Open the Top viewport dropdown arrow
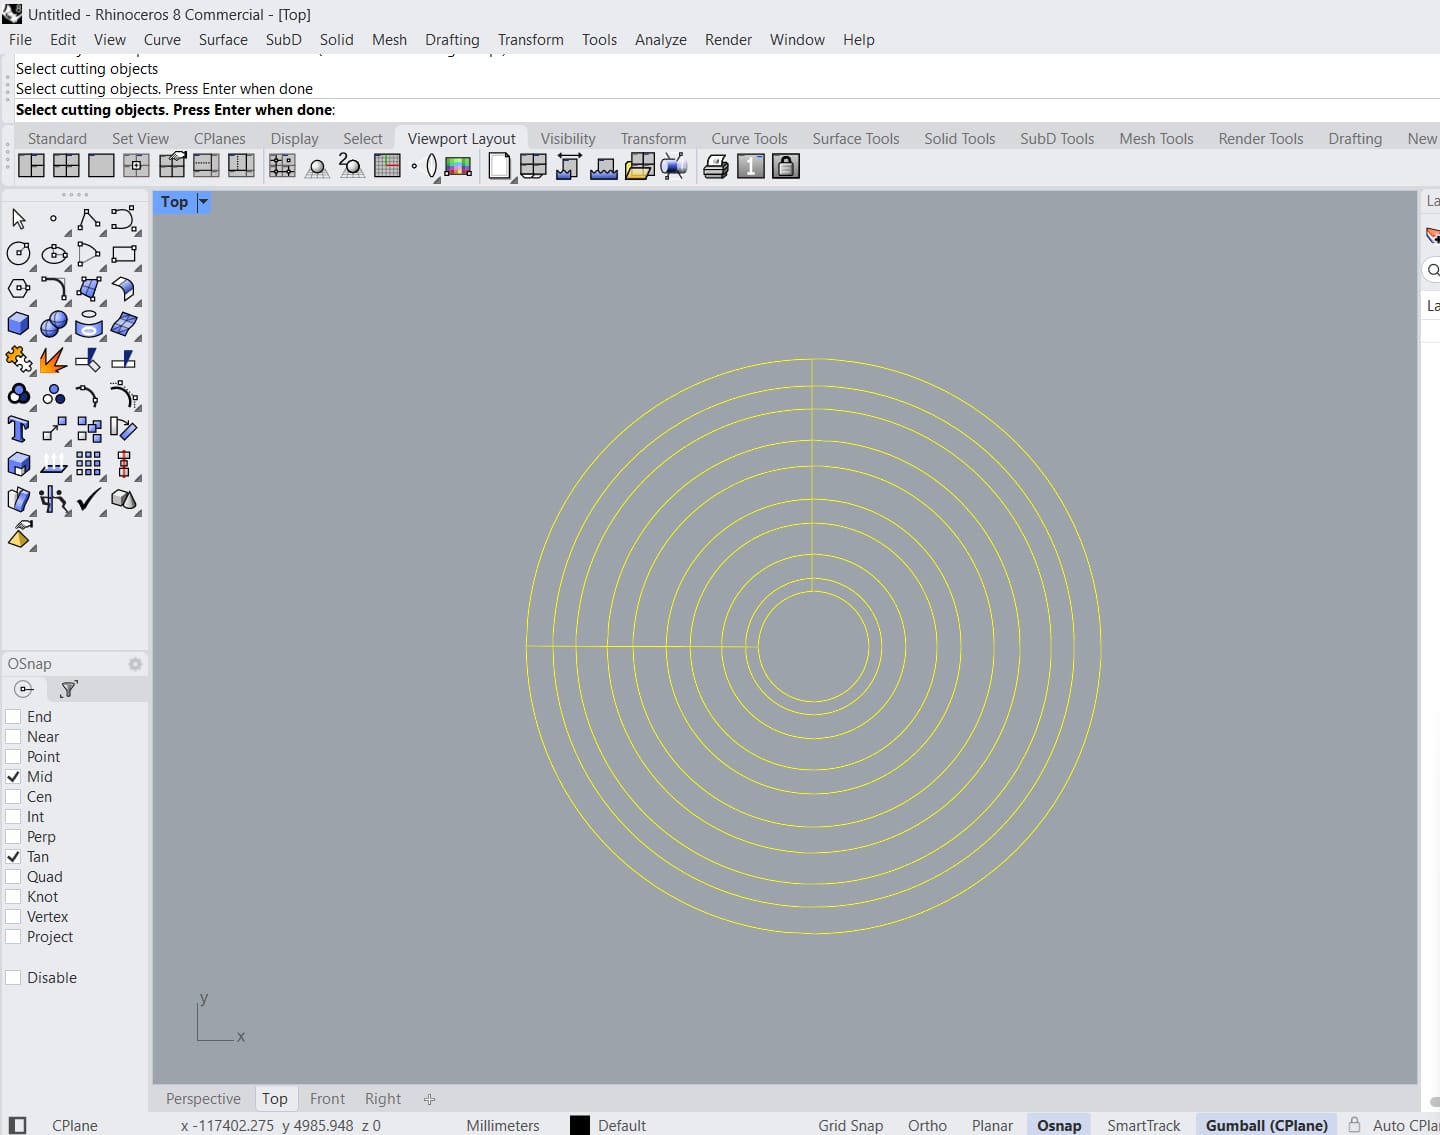Image resolution: width=1440 pixels, height=1135 pixels. pos(203,202)
